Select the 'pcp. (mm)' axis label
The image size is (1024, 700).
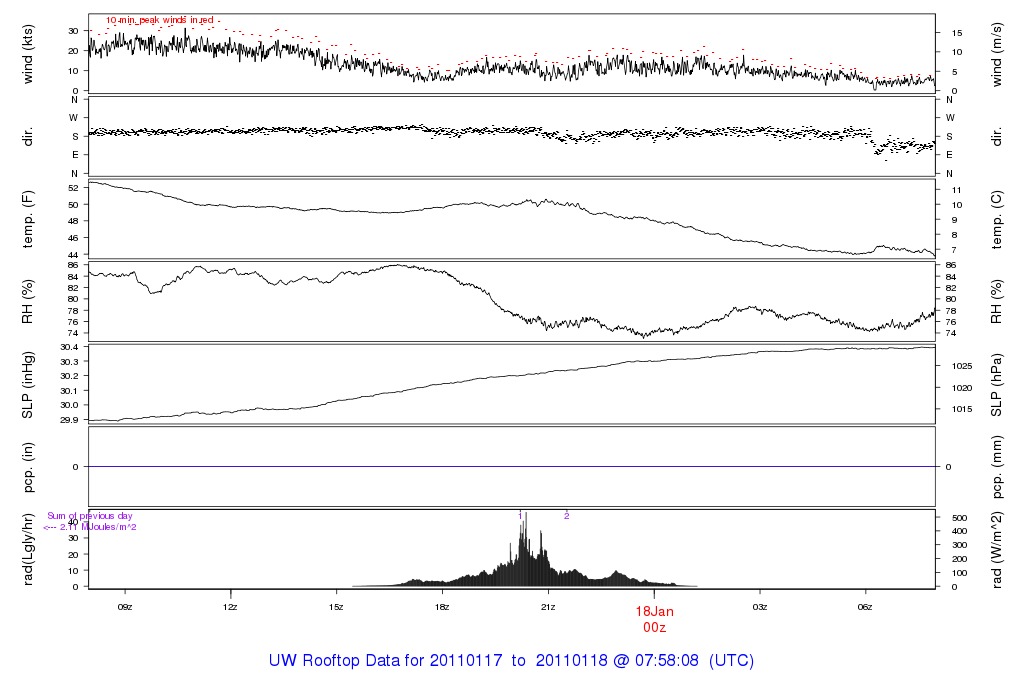[997, 467]
